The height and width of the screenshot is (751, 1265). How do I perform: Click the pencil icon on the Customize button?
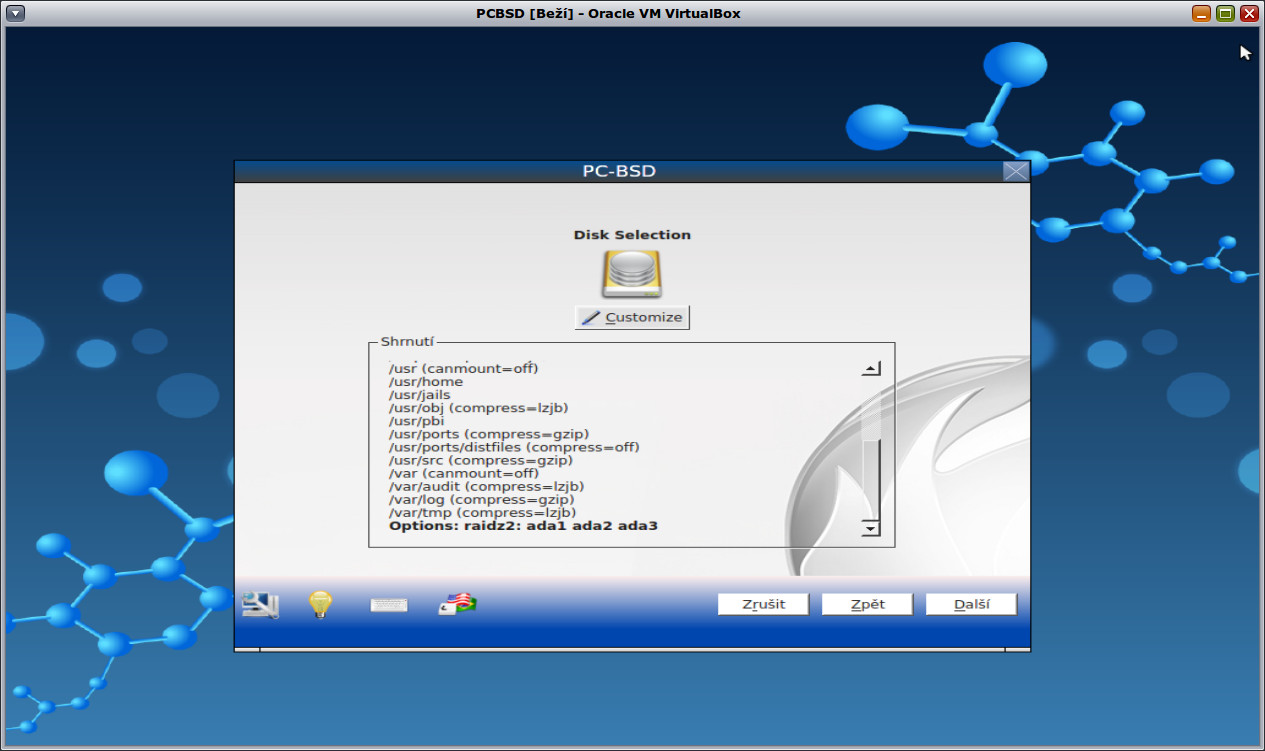pyautogui.click(x=591, y=316)
